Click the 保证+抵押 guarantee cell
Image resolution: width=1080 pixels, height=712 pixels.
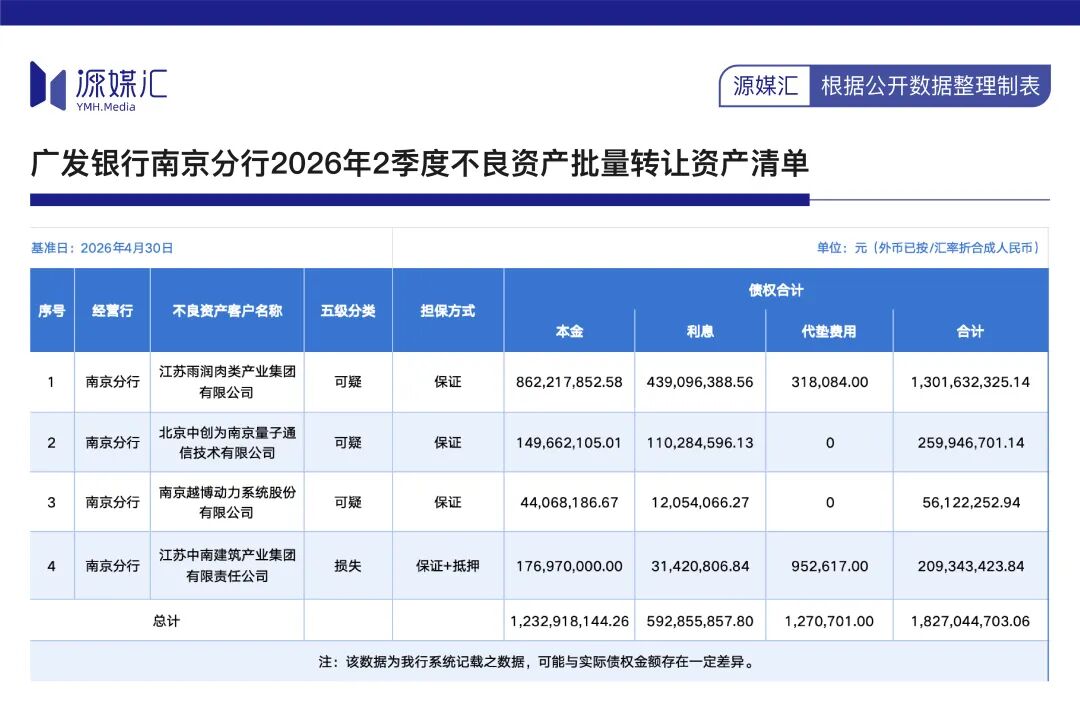pyautogui.click(x=448, y=566)
